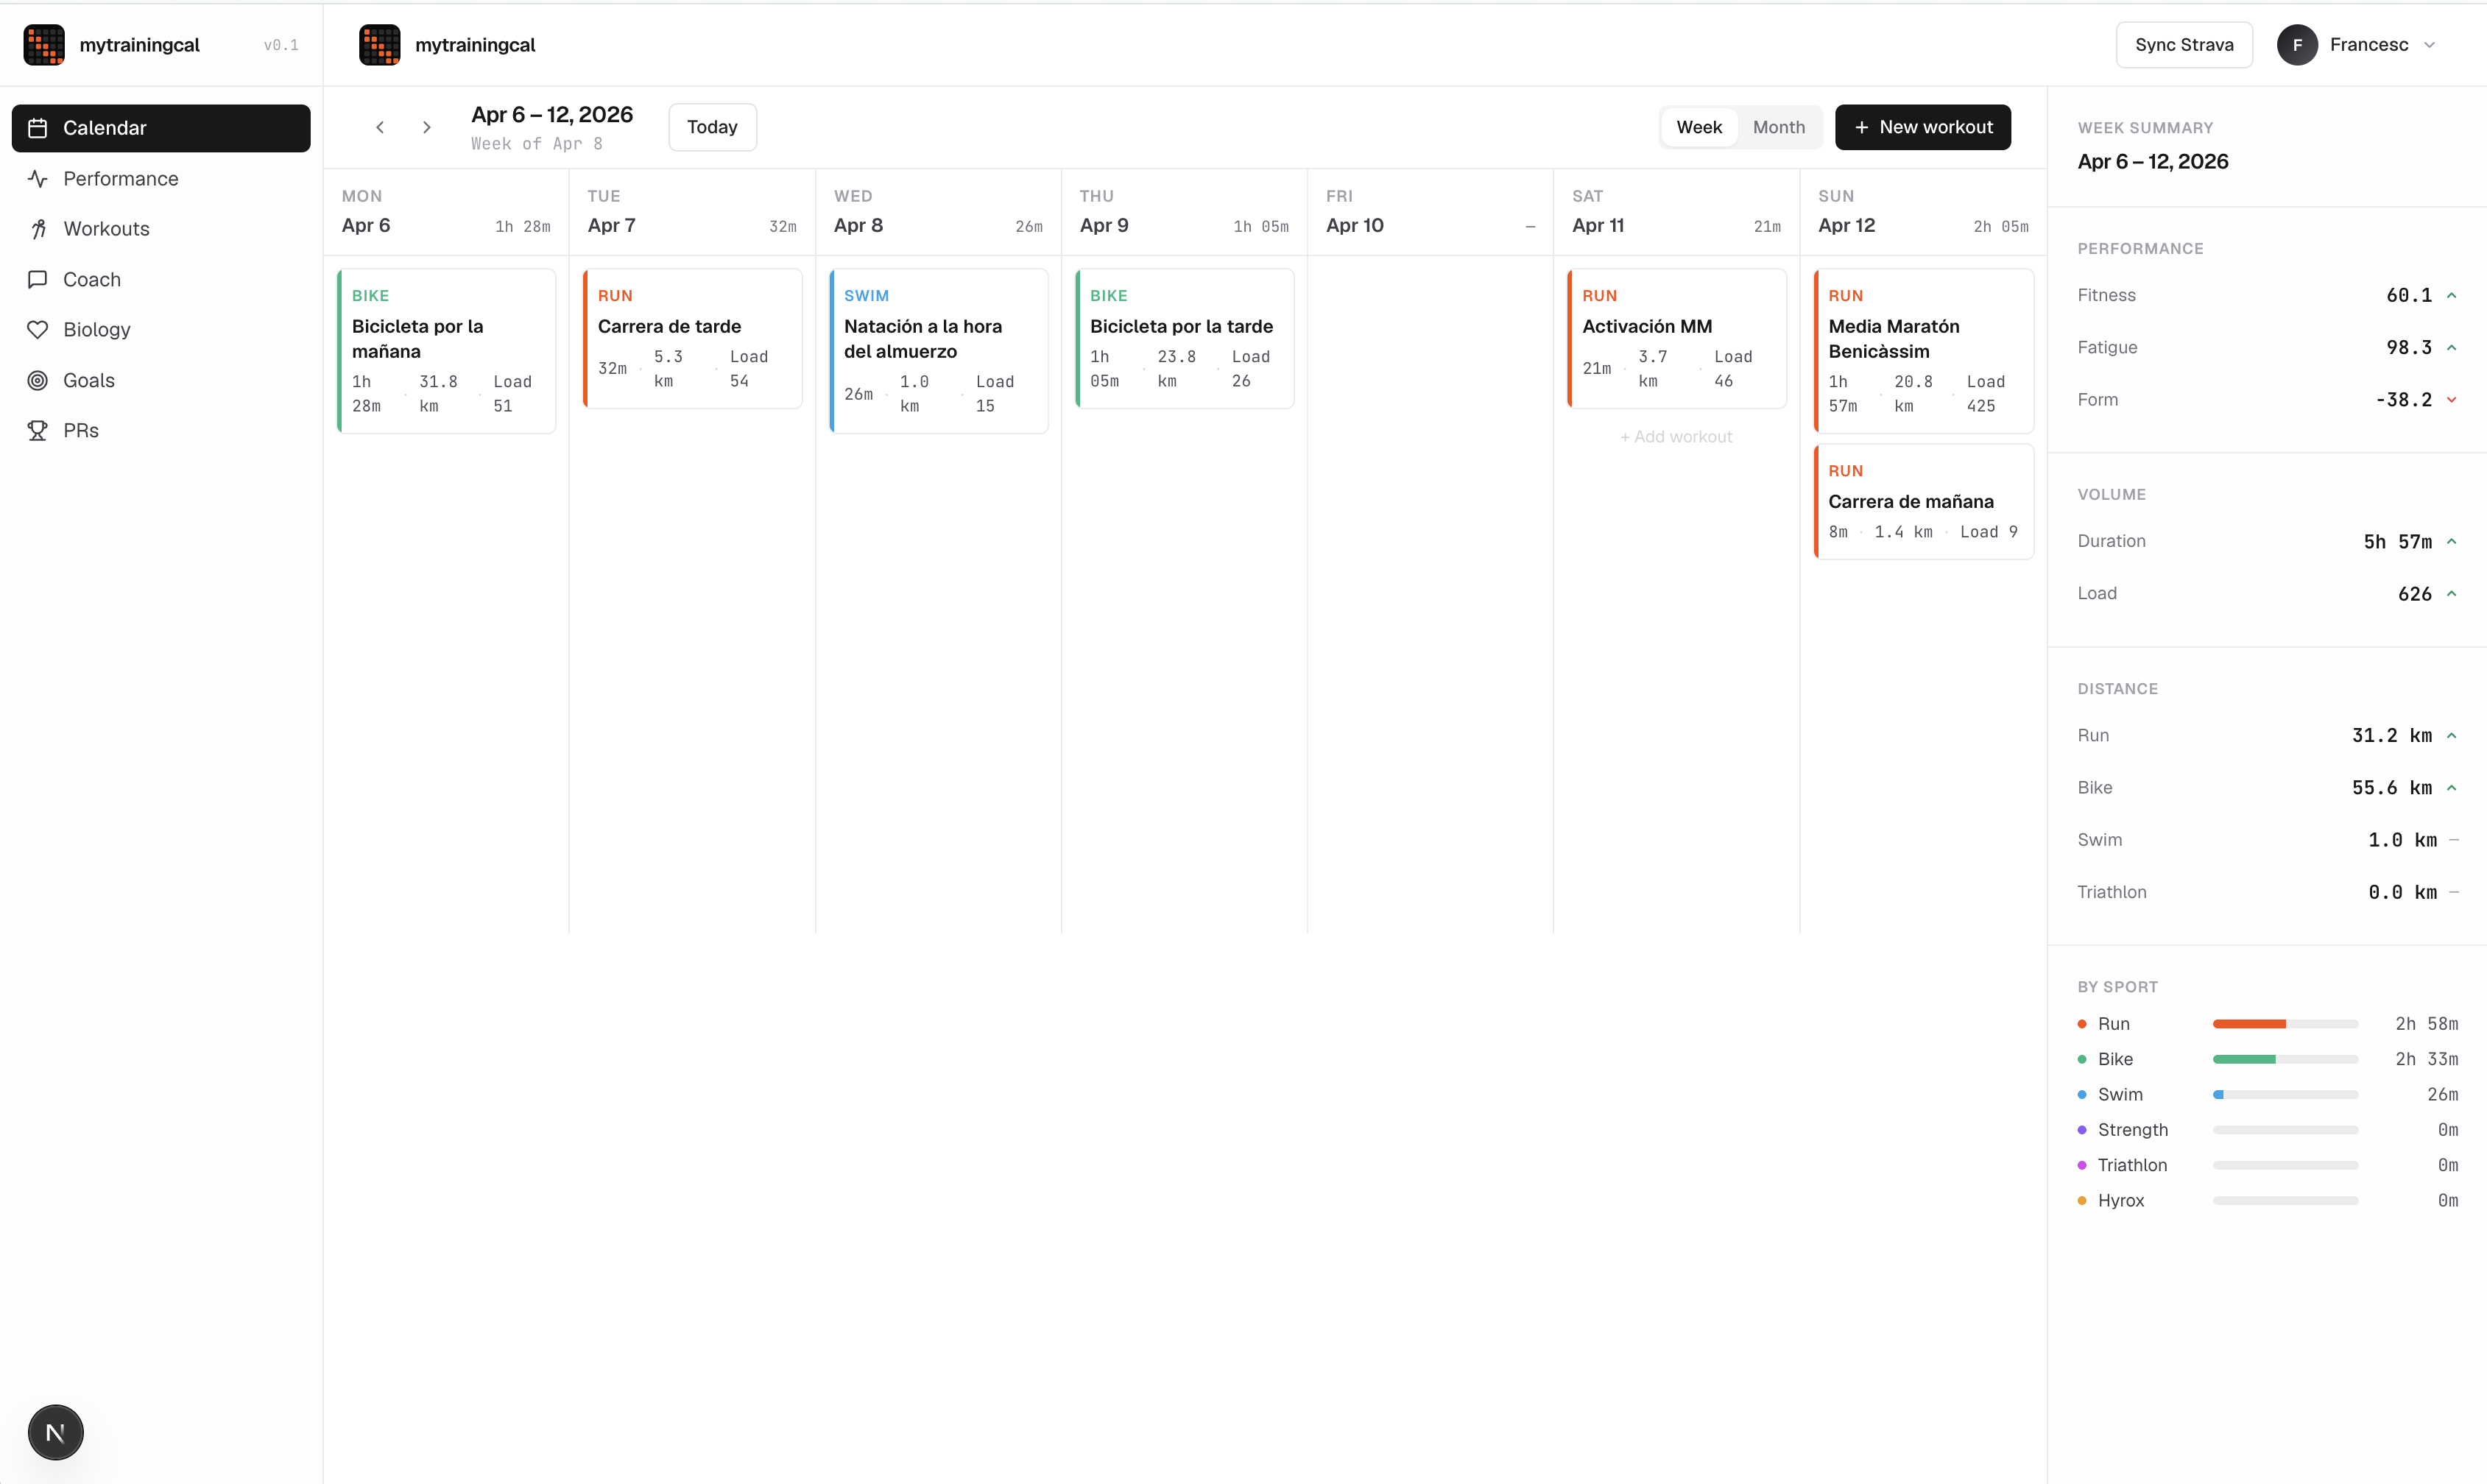Click the Hyrox row in By Sport

[2267, 1201]
